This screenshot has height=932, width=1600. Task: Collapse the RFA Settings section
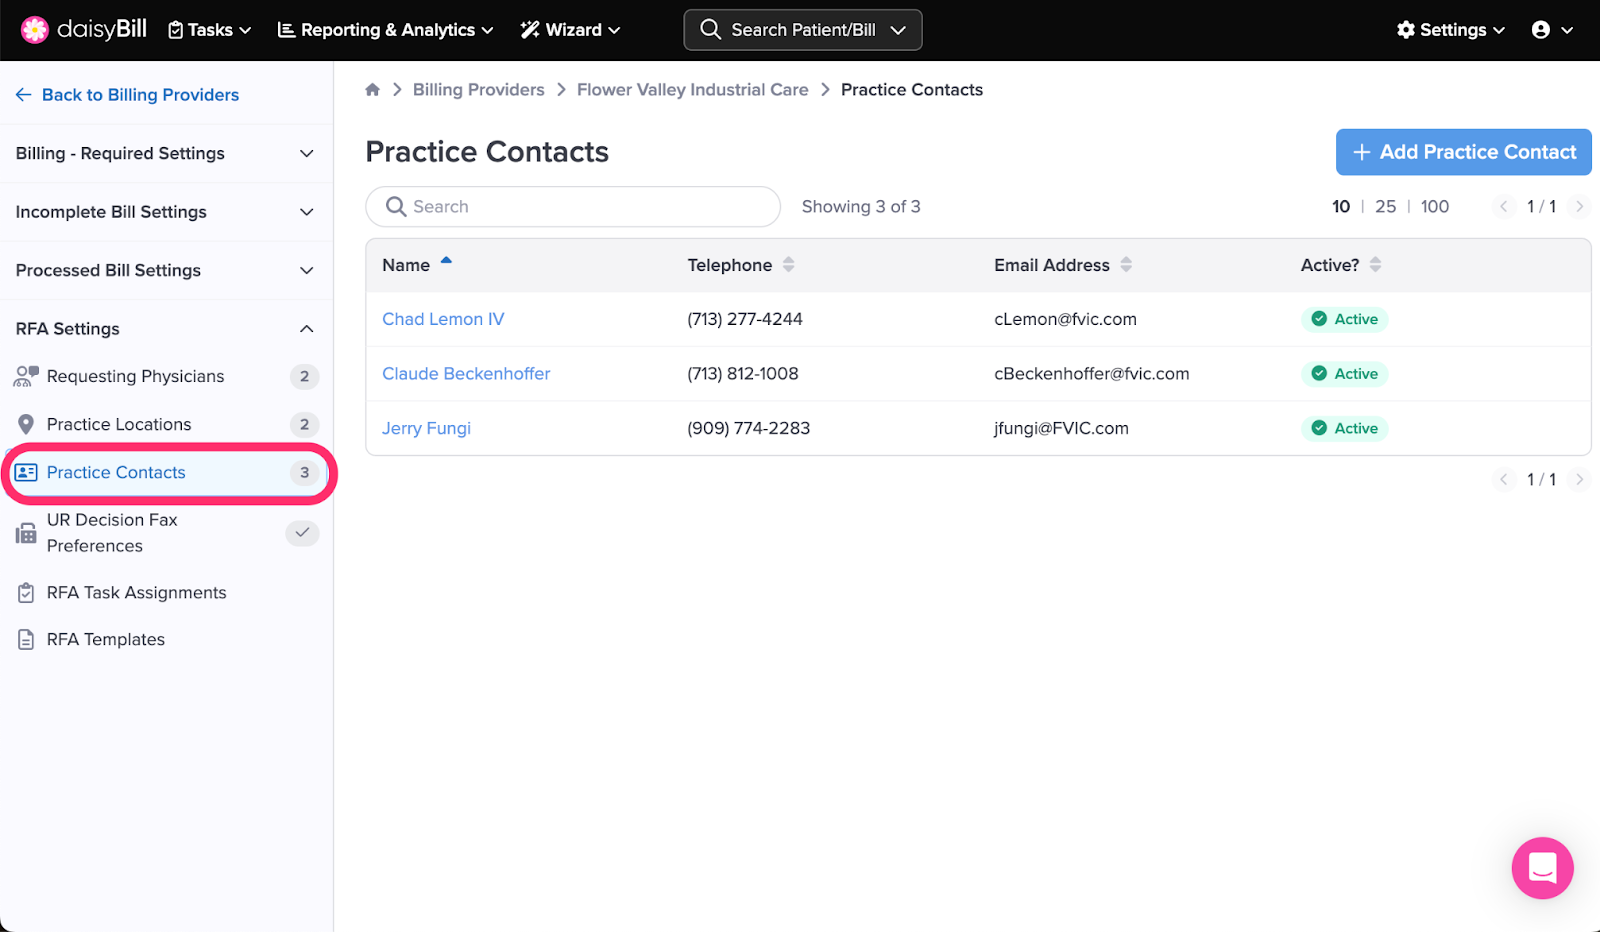(x=306, y=329)
